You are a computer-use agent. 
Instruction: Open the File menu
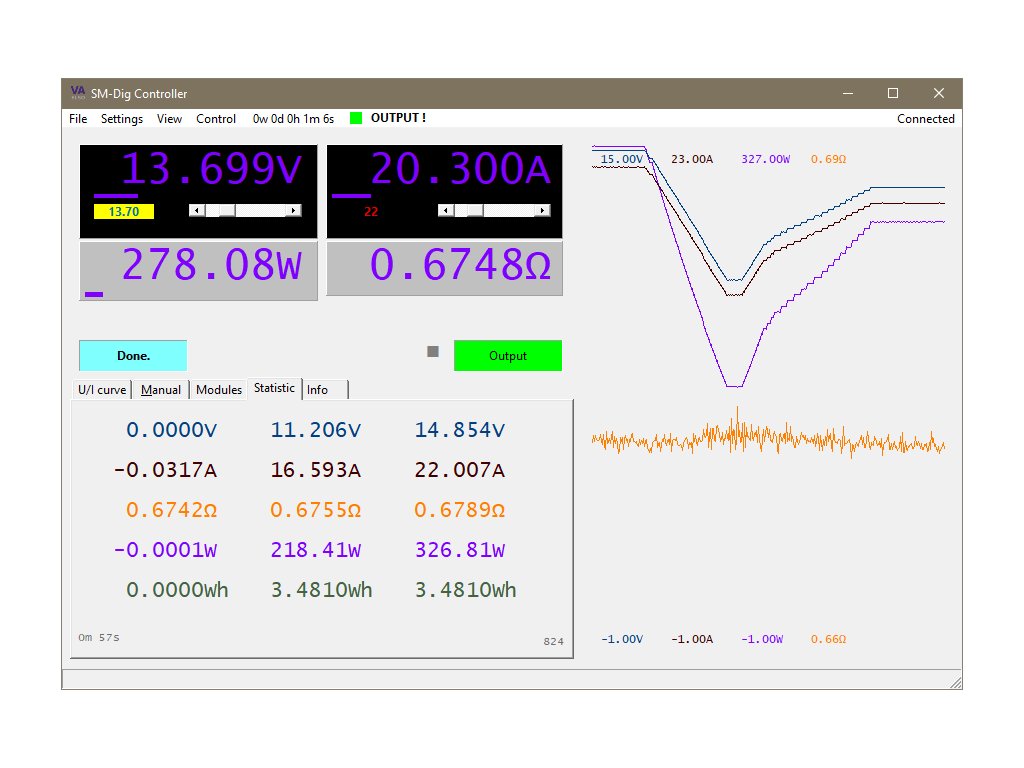pos(78,119)
